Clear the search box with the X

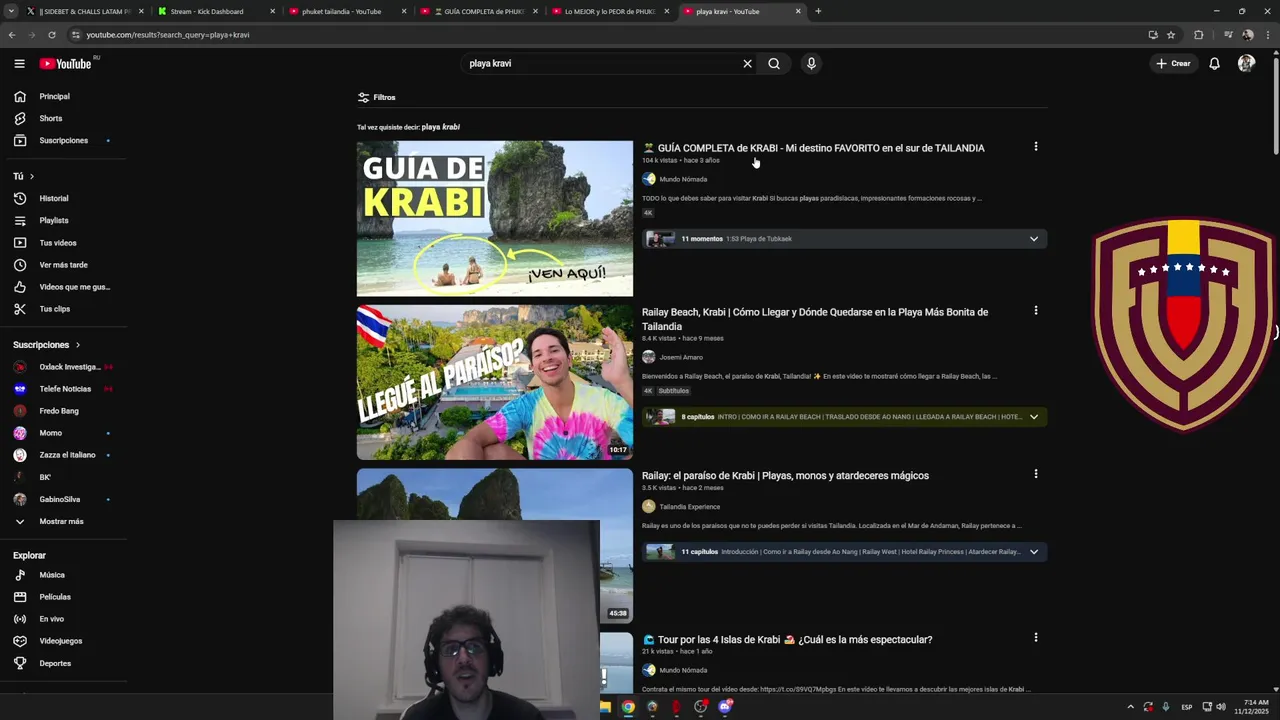(747, 63)
